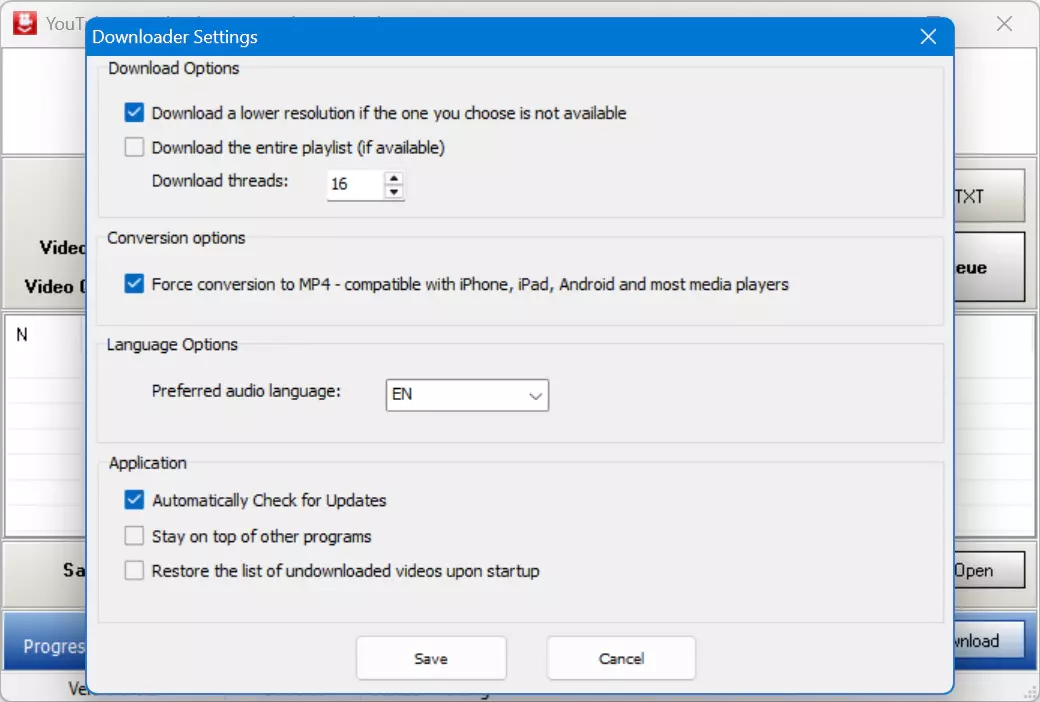Click the red app icon in the main window title bar
The width and height of the screenshot is (1040, 702).
coord(25,23)
